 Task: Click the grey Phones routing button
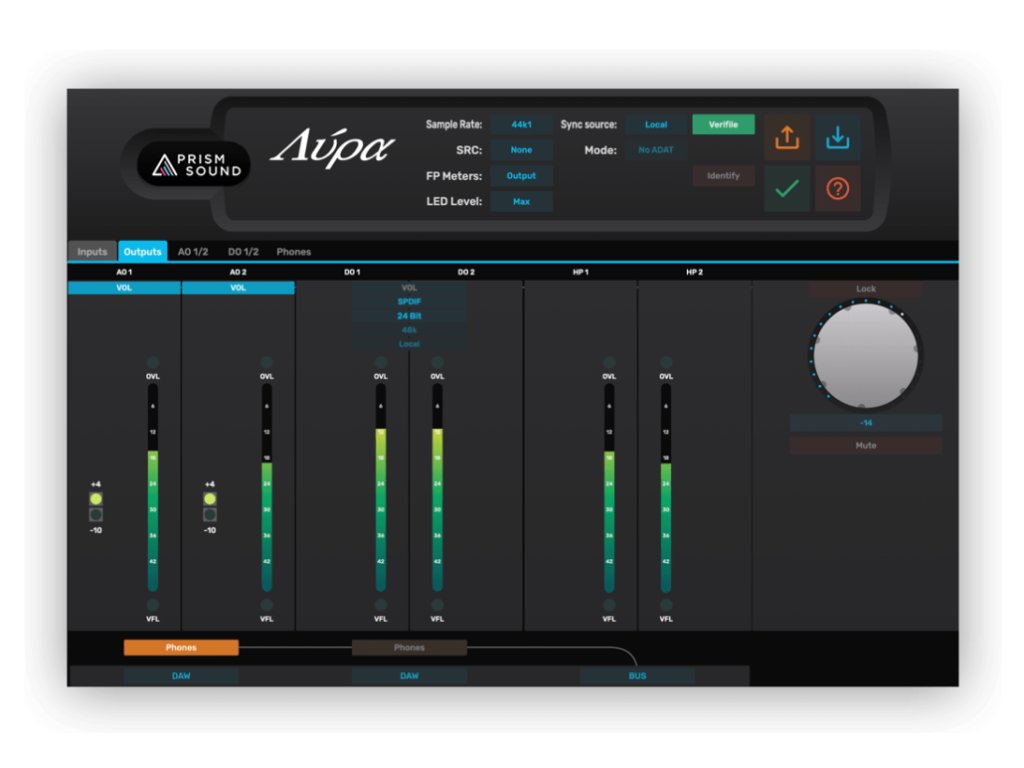[409, 647]
